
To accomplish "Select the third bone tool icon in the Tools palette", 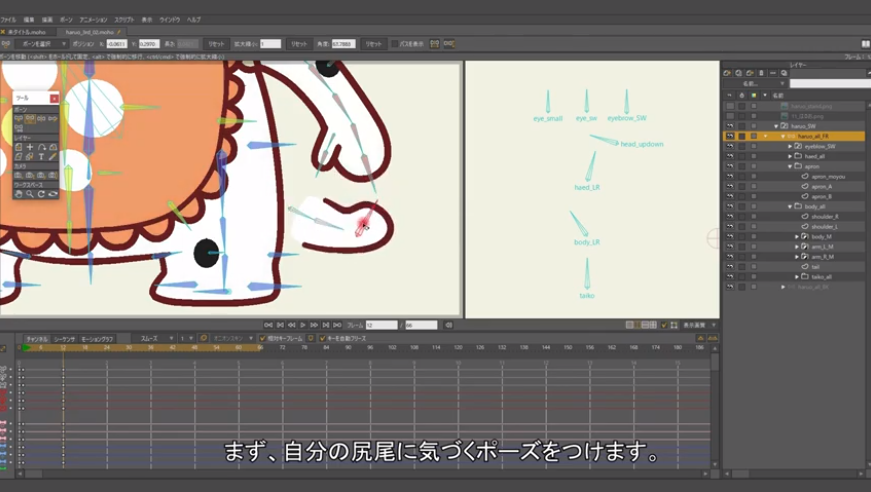I will click(42, 119).
